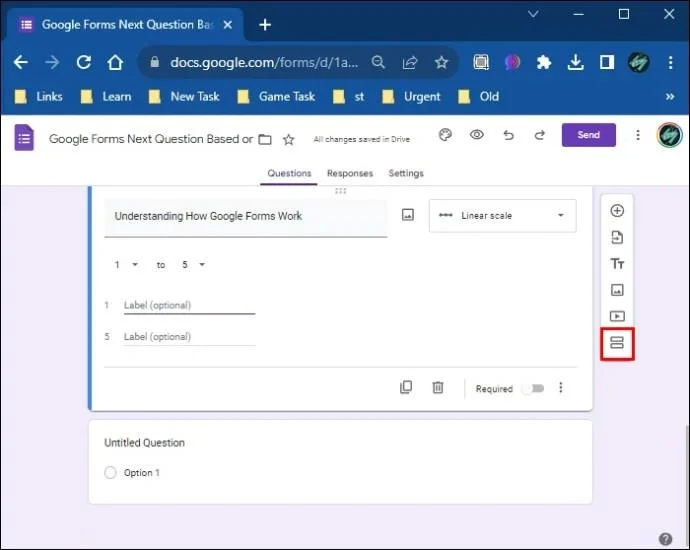Open the tab search dropdown arrow

(533, 15)
